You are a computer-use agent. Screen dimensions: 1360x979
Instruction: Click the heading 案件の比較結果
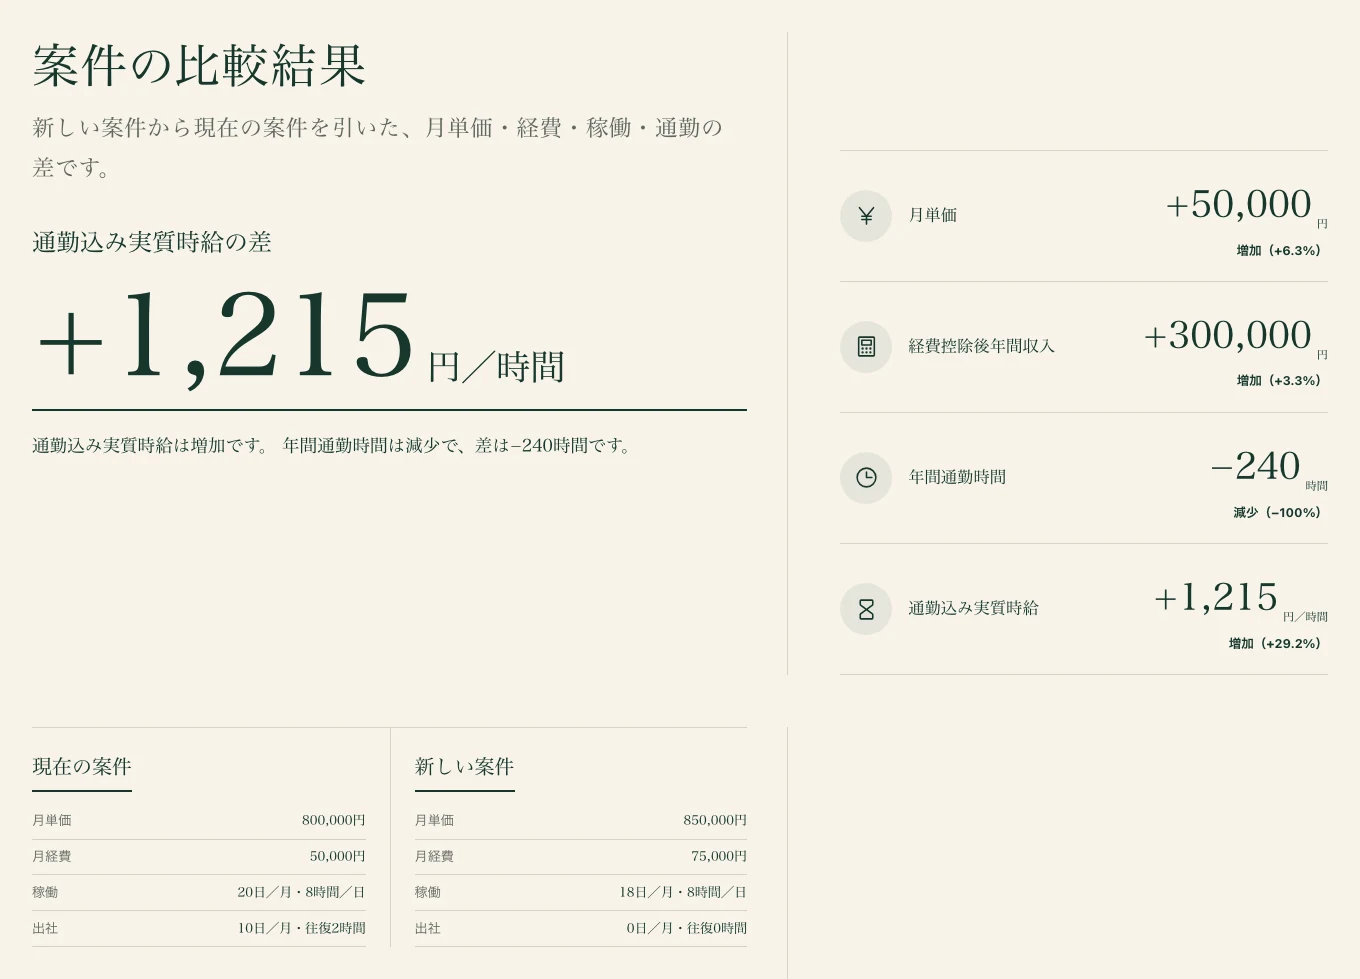[x=199, y=66]
